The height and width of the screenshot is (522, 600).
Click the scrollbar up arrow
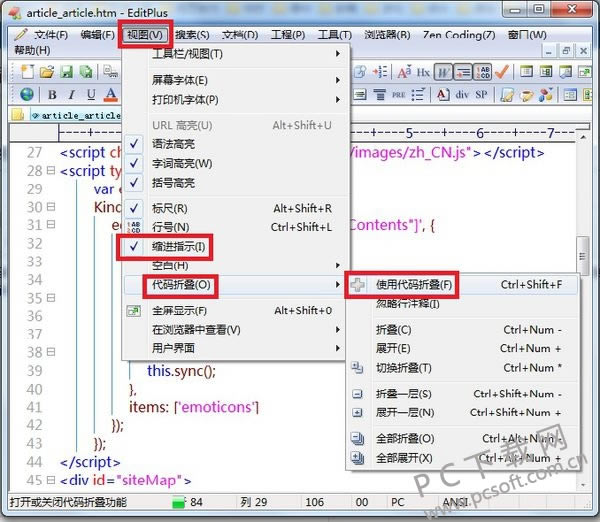tap(583, 137)
